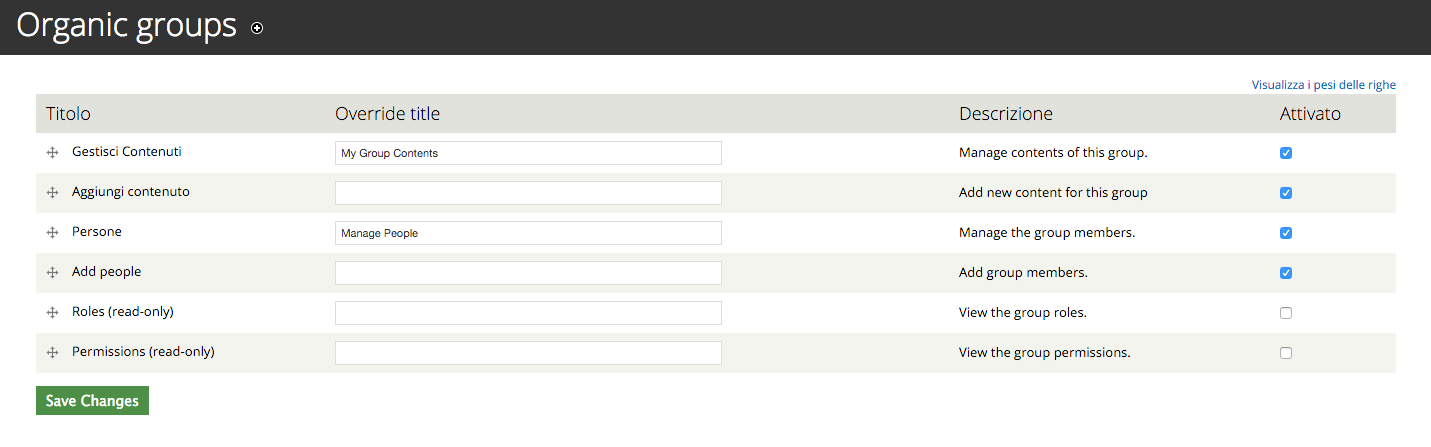Click drag handle icon for Gestisci Contenuti row
This screenshot has width=1431, height=447.
pos(52,153)
